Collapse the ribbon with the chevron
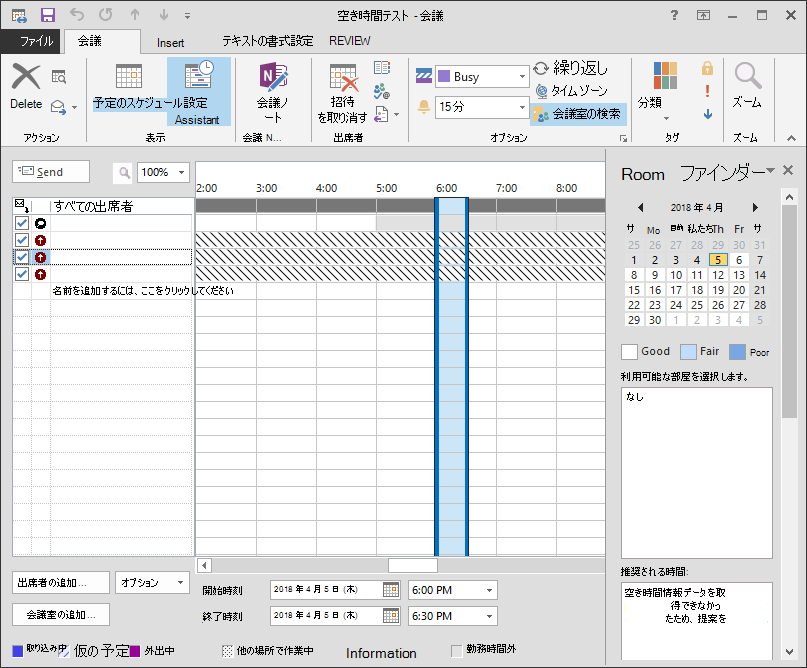This screenshot has width=807, height=668. [x=792, y=138]
